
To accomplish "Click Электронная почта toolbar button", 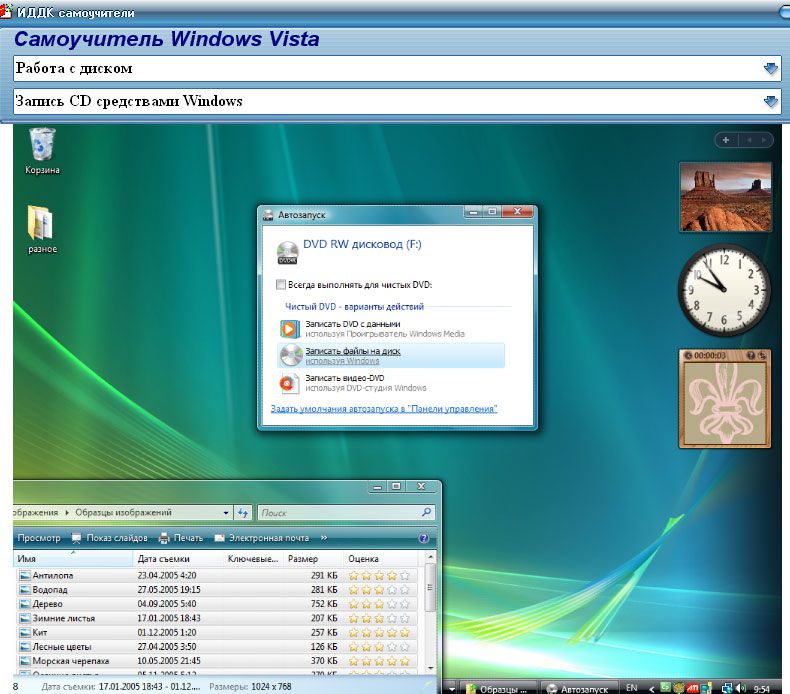I will (266, 538).
